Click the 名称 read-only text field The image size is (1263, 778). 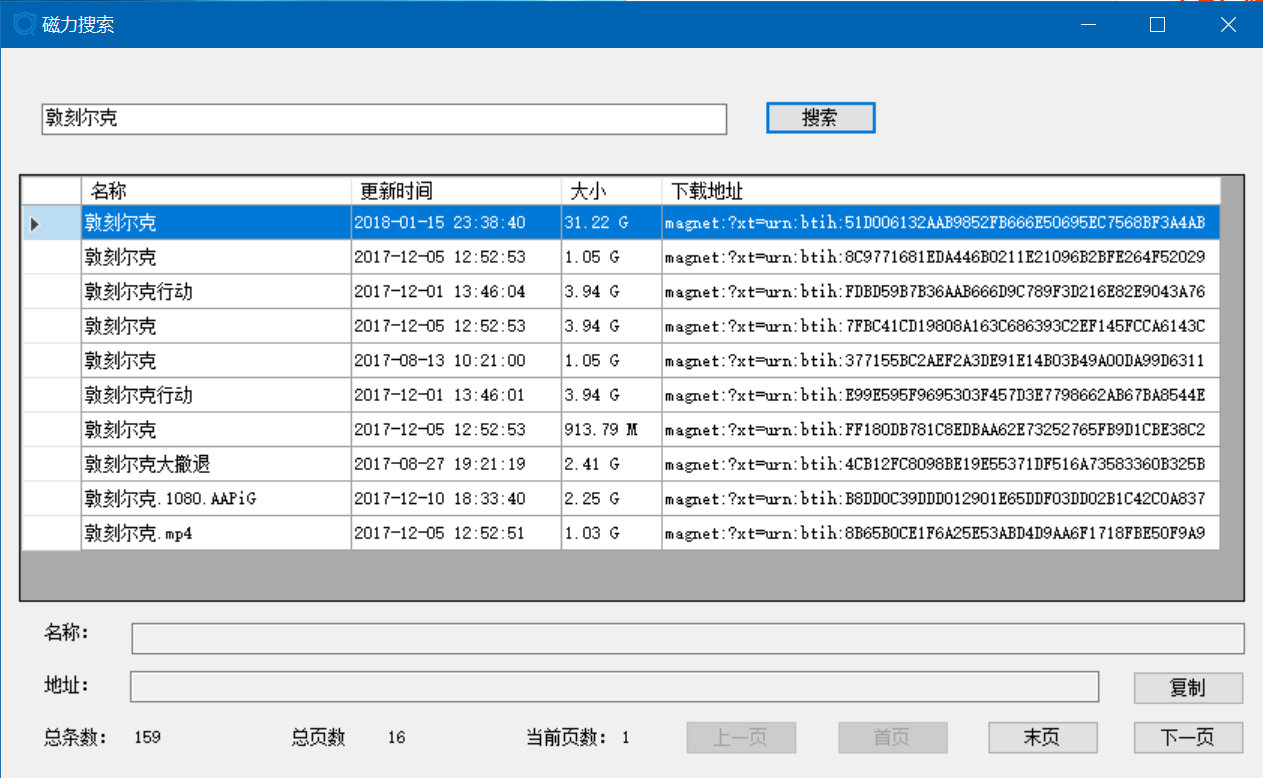[x=687, y=638]
